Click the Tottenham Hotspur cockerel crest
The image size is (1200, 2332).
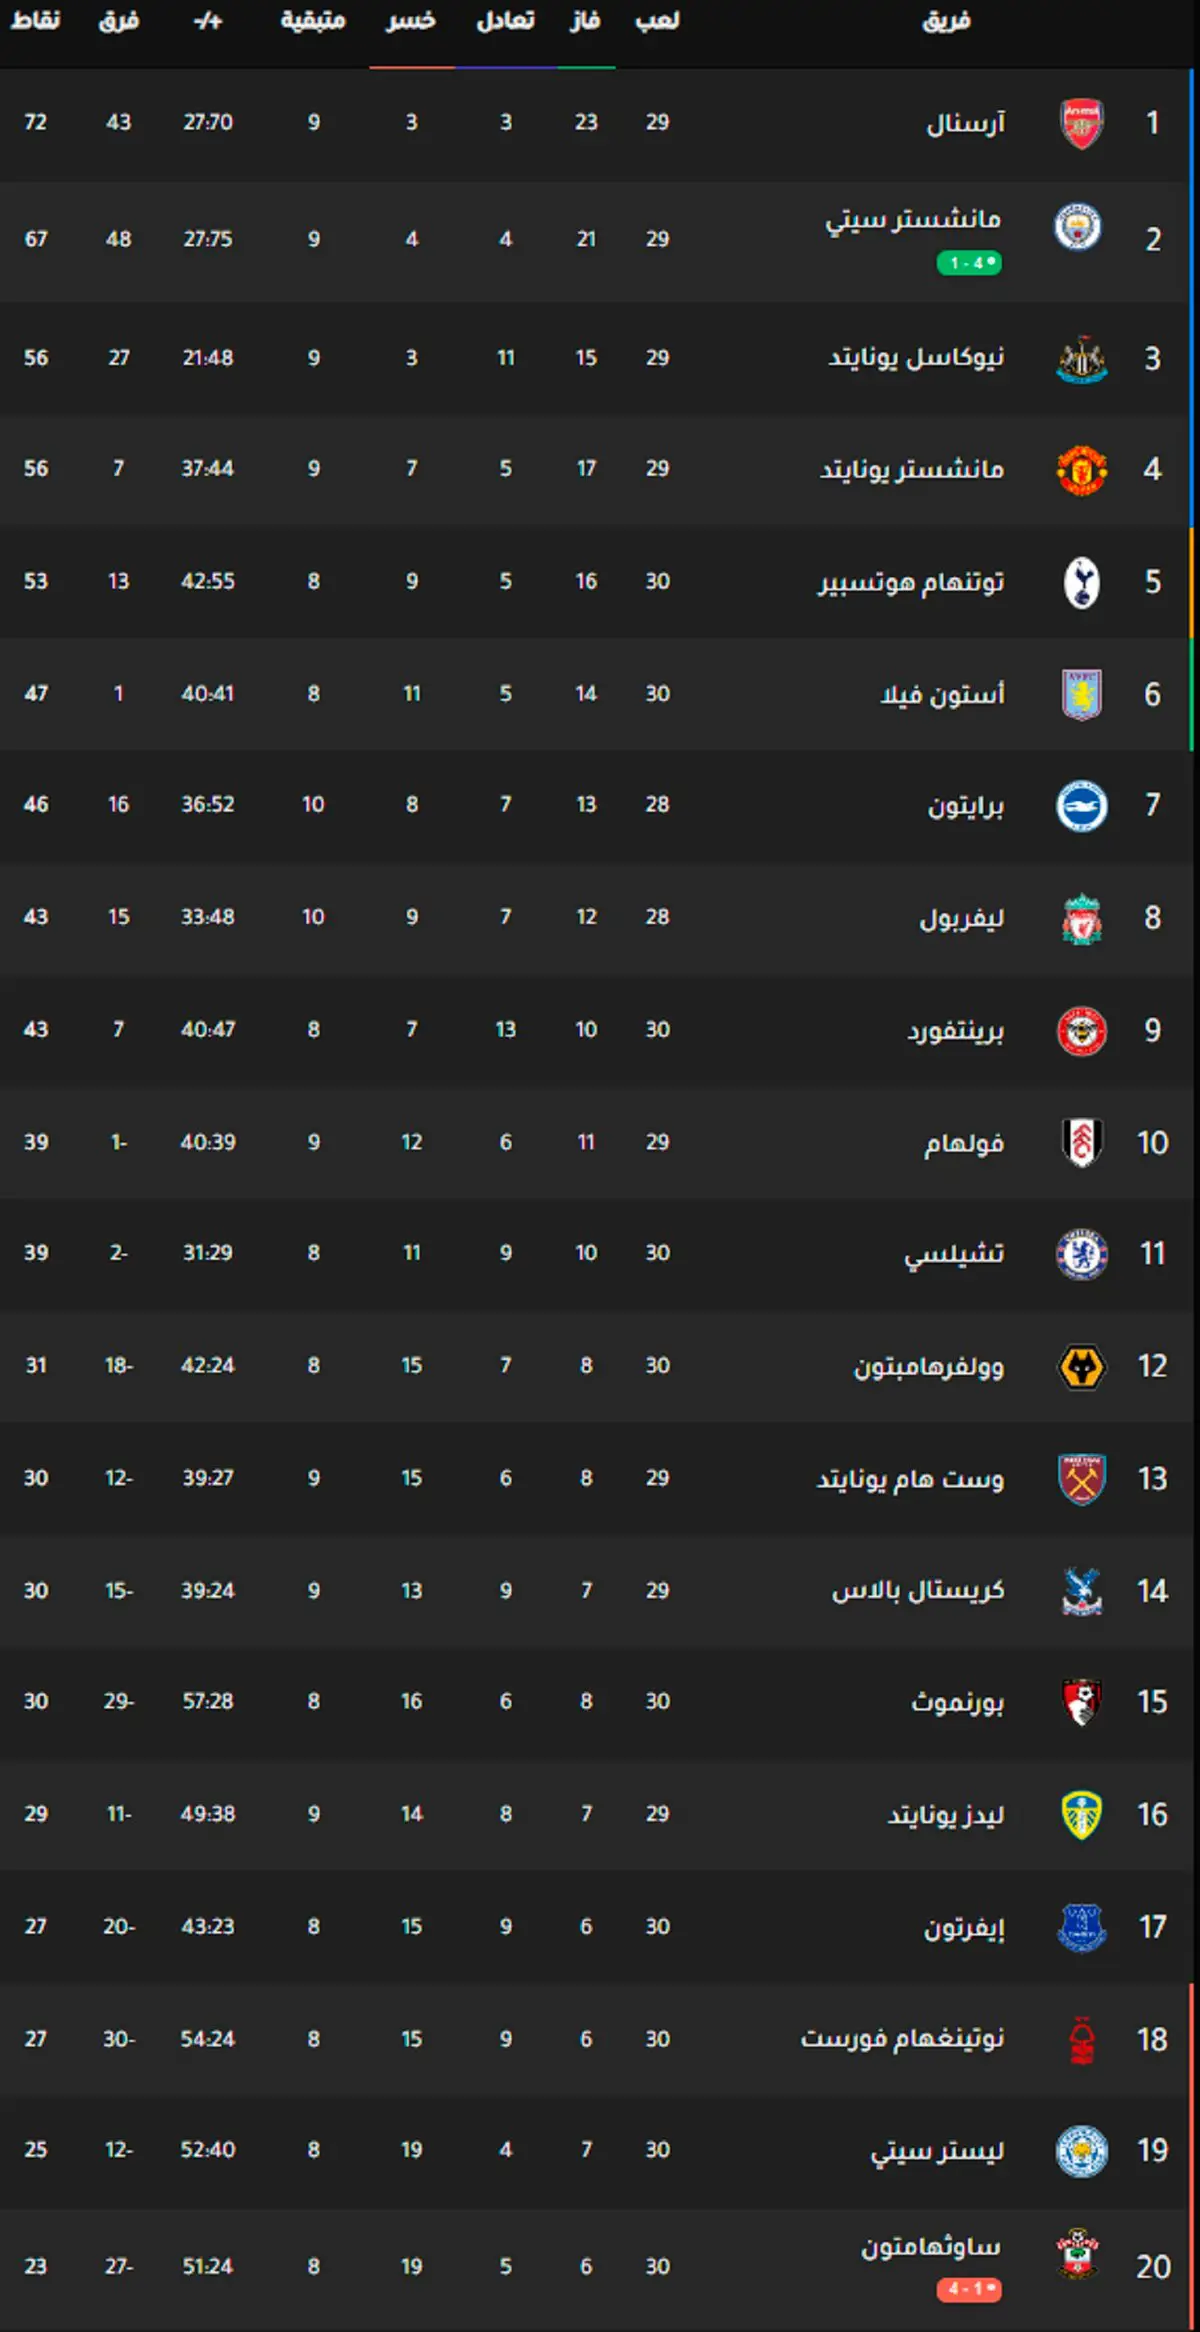(1081, 582)
